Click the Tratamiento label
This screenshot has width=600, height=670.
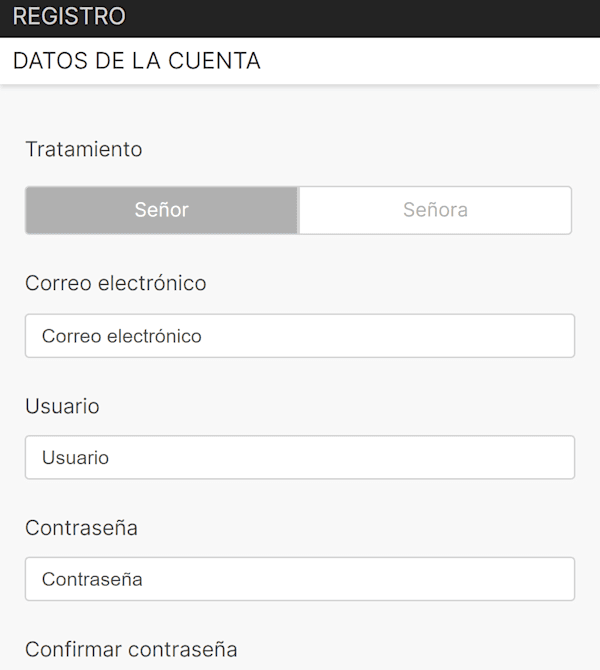[x=84, y=149]
